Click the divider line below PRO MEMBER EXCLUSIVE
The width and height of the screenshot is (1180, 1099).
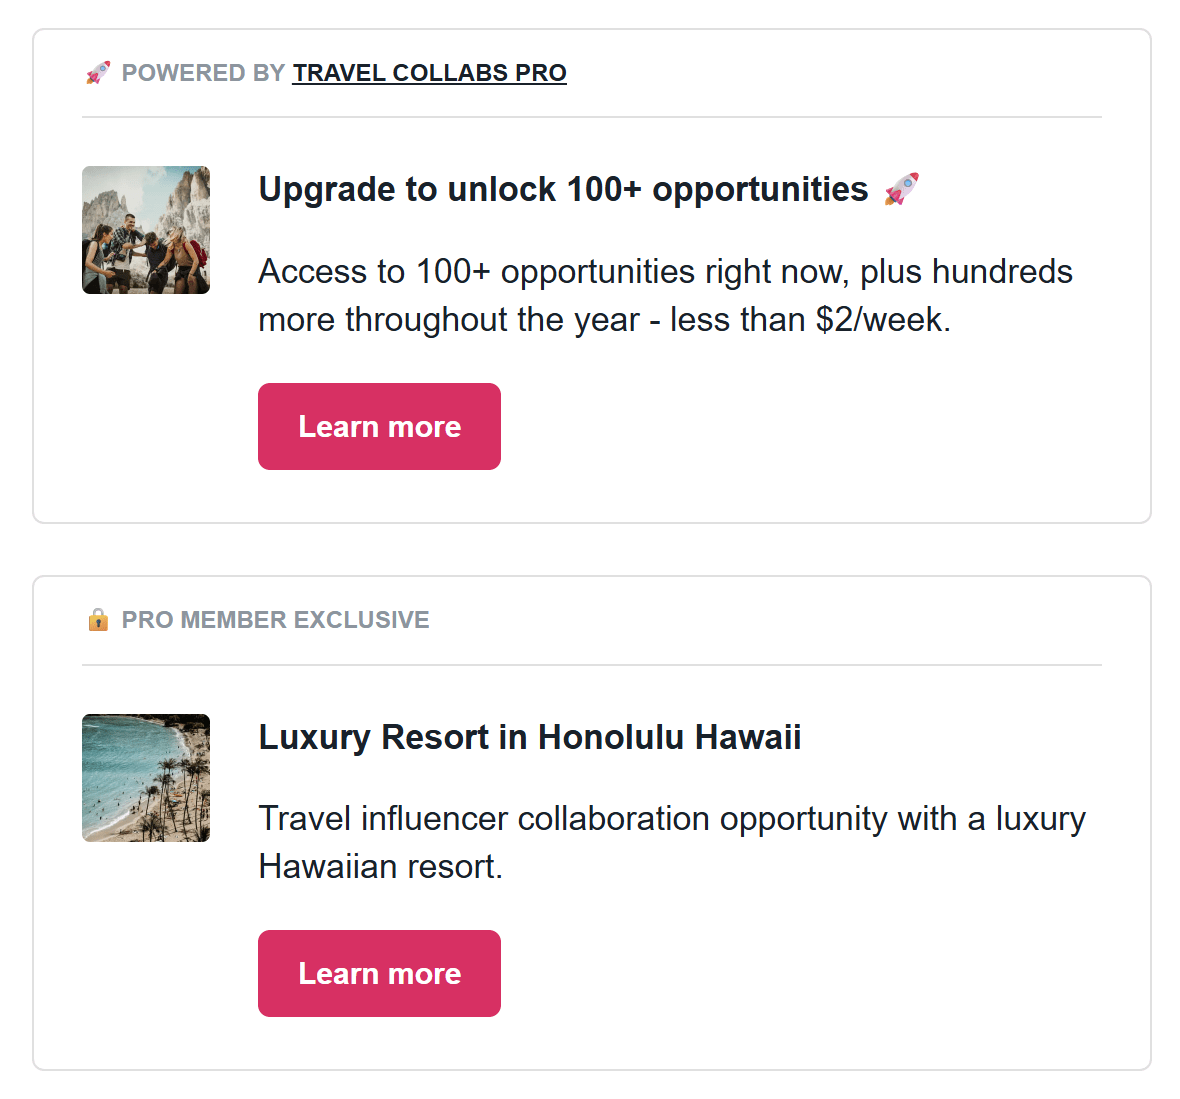[x=592, y=665]
